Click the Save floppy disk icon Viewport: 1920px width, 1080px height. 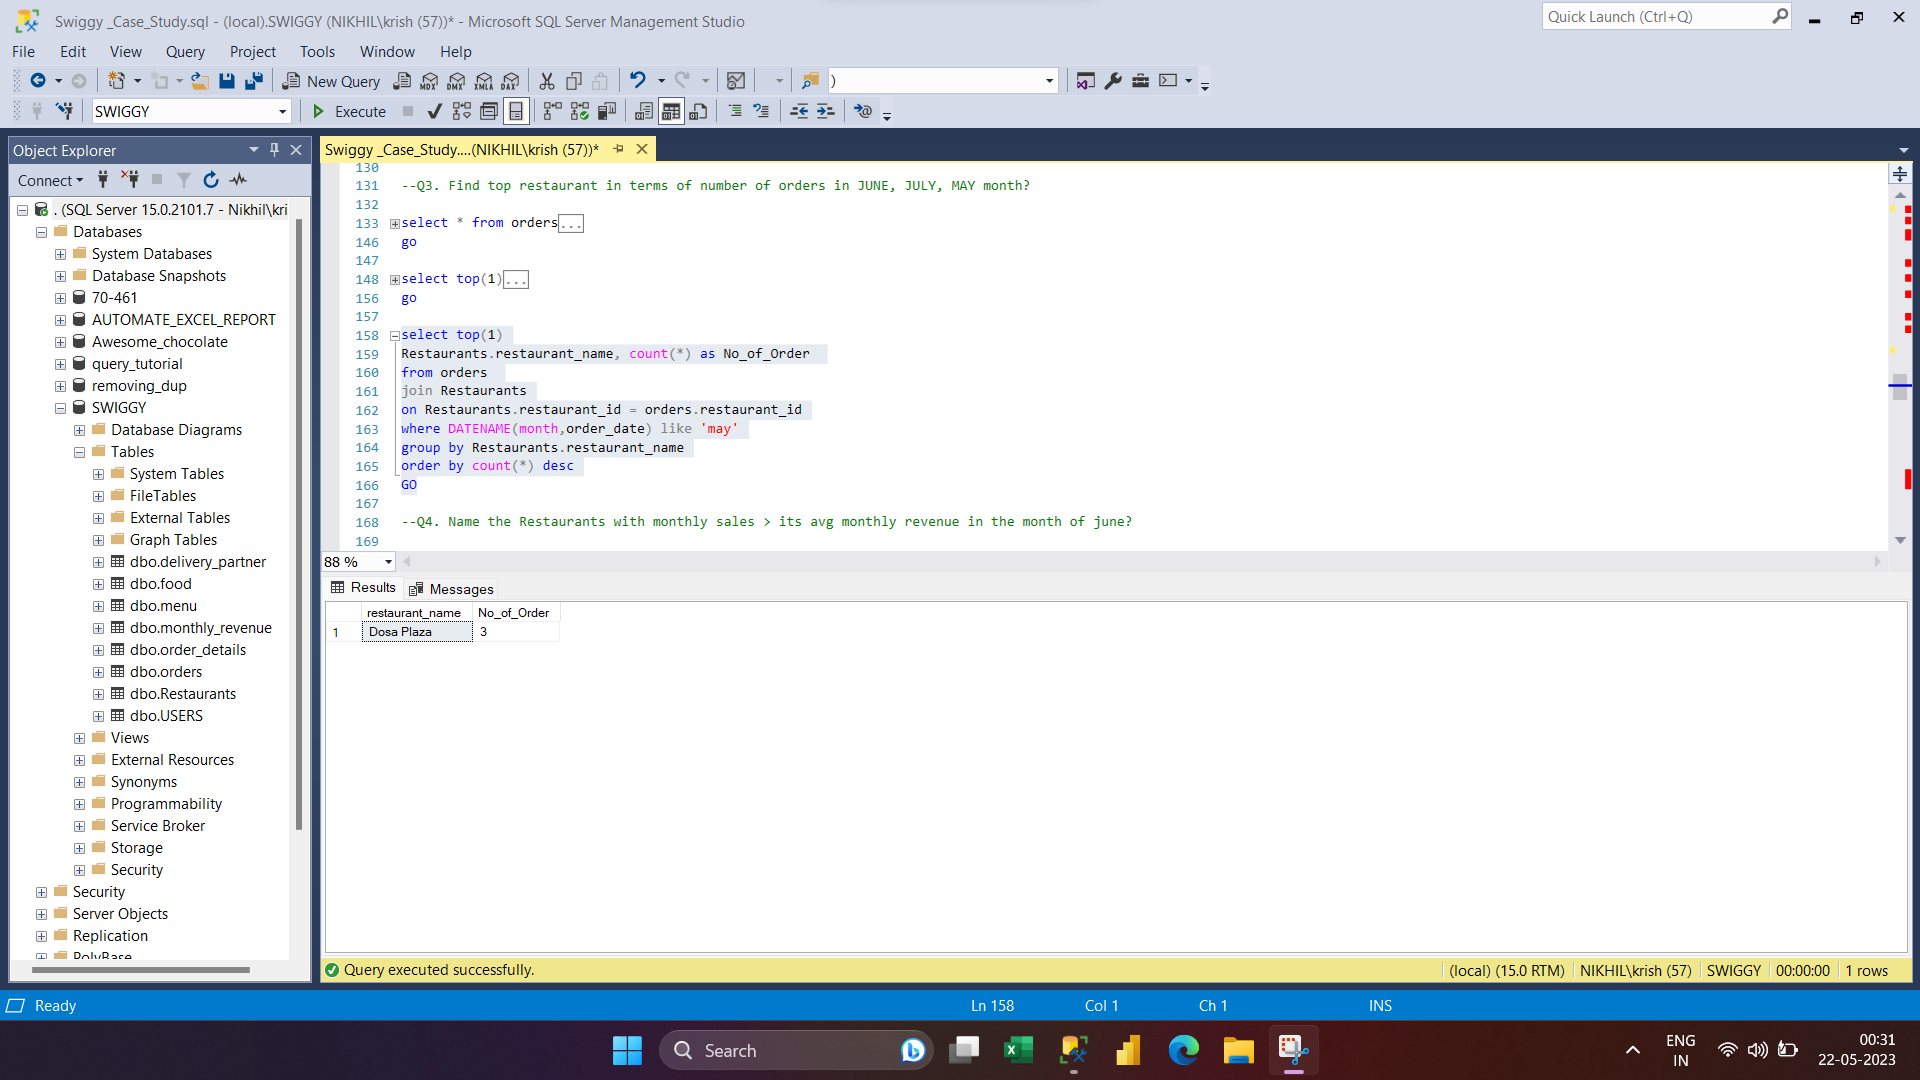click(x=227, y=81)
